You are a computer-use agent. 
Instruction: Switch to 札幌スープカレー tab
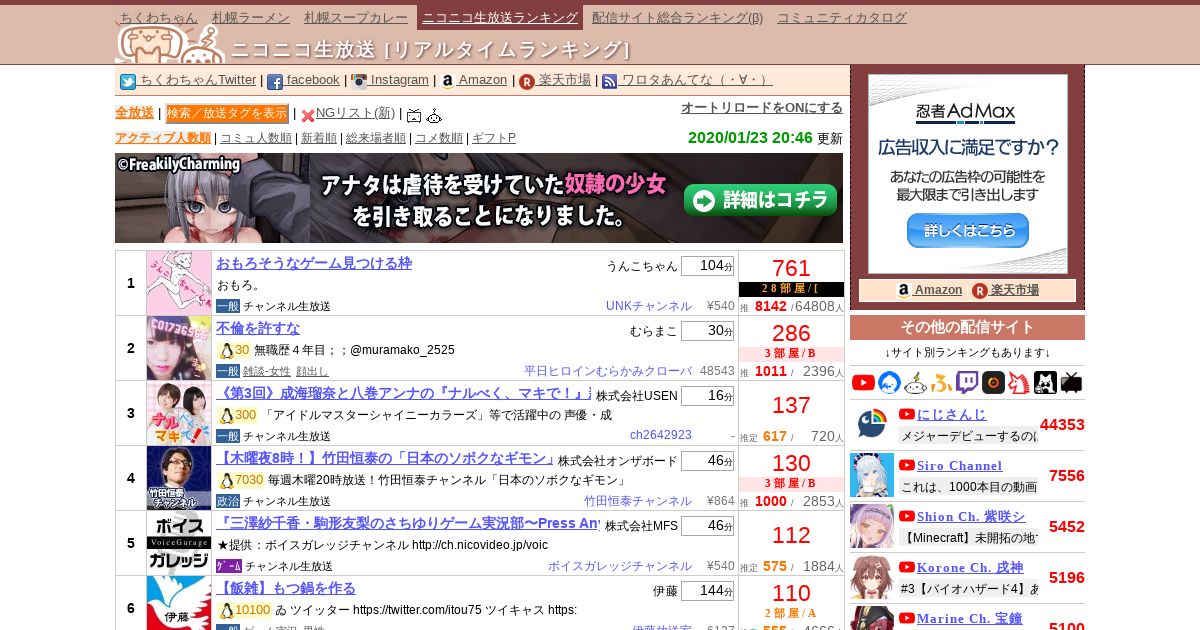coord(356,17)
